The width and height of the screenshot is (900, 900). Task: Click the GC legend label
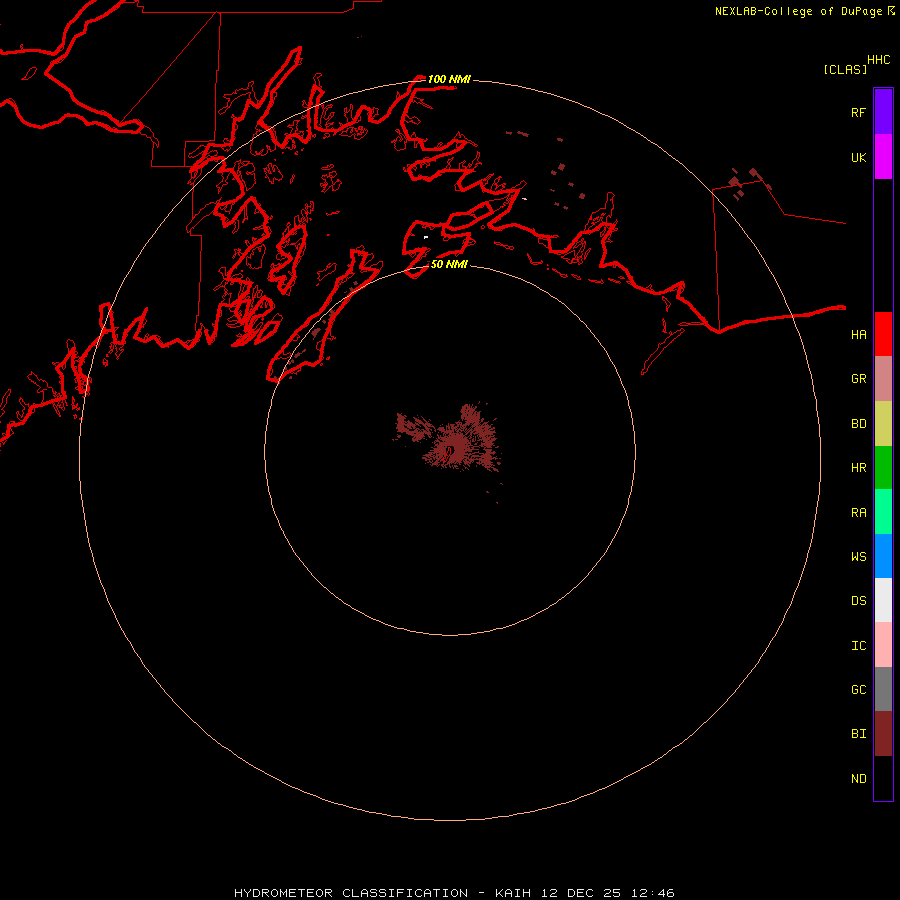[858, 690]
